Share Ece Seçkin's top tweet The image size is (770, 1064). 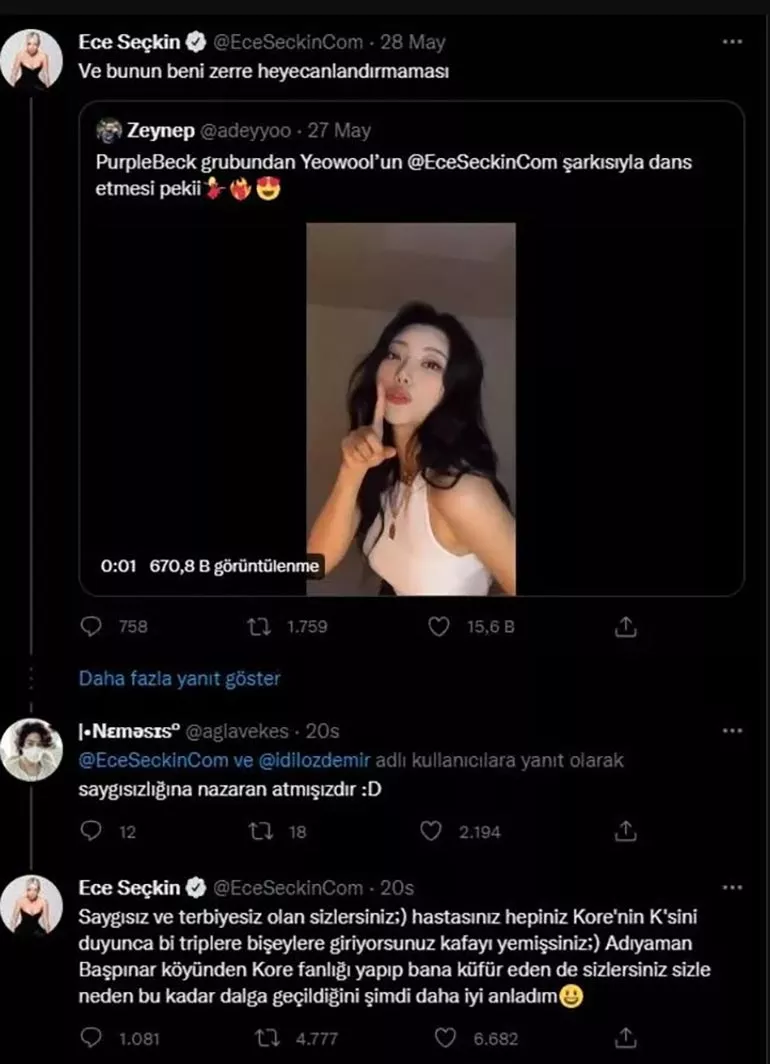pyautogui.click(x=626, y=627)
